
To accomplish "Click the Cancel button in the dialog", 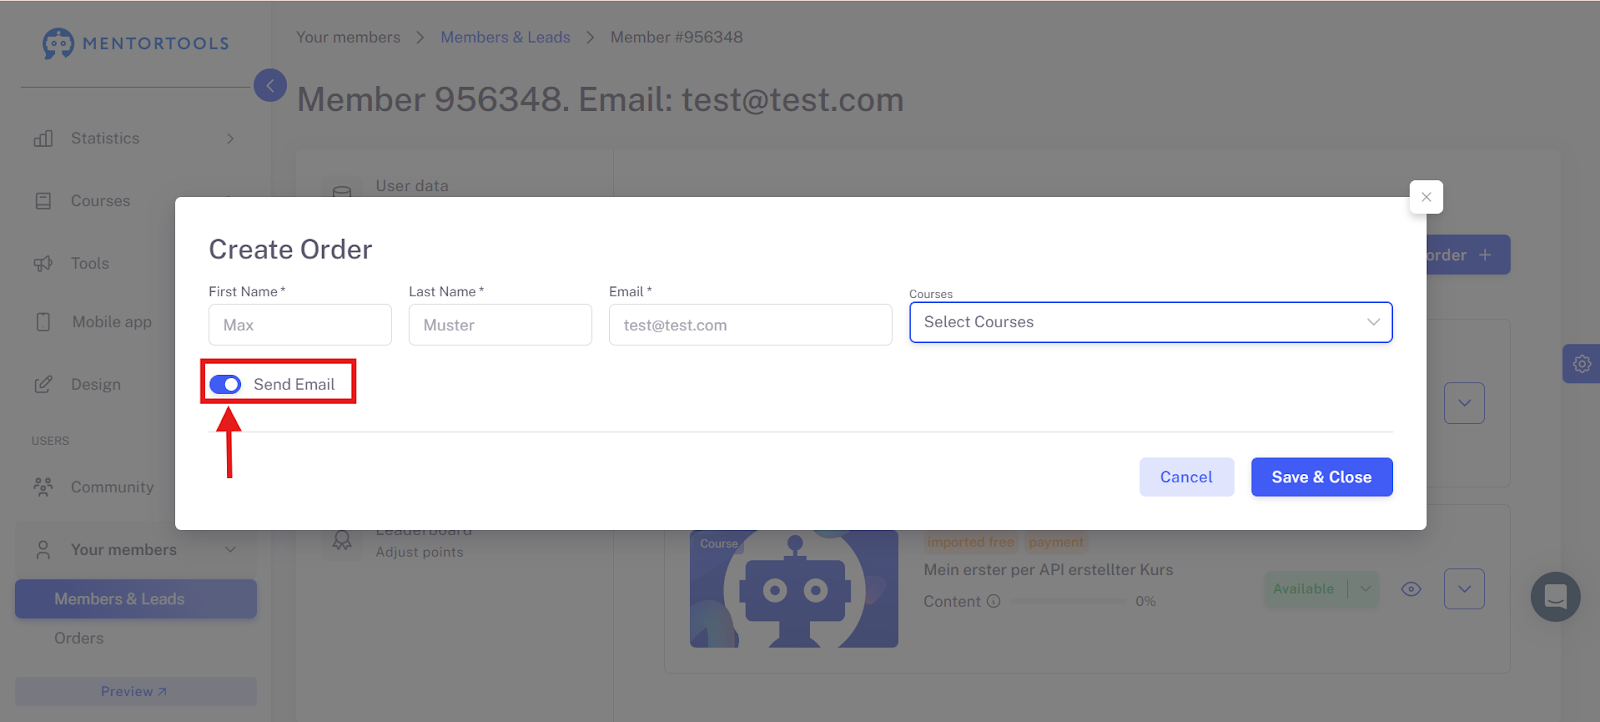I will tap(1186, 477).
